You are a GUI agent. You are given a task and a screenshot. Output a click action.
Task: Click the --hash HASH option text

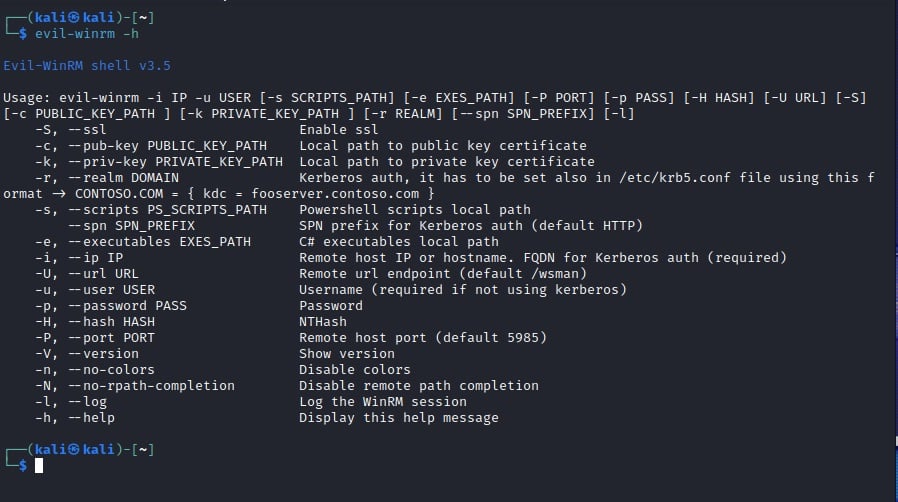pos(111,322)
